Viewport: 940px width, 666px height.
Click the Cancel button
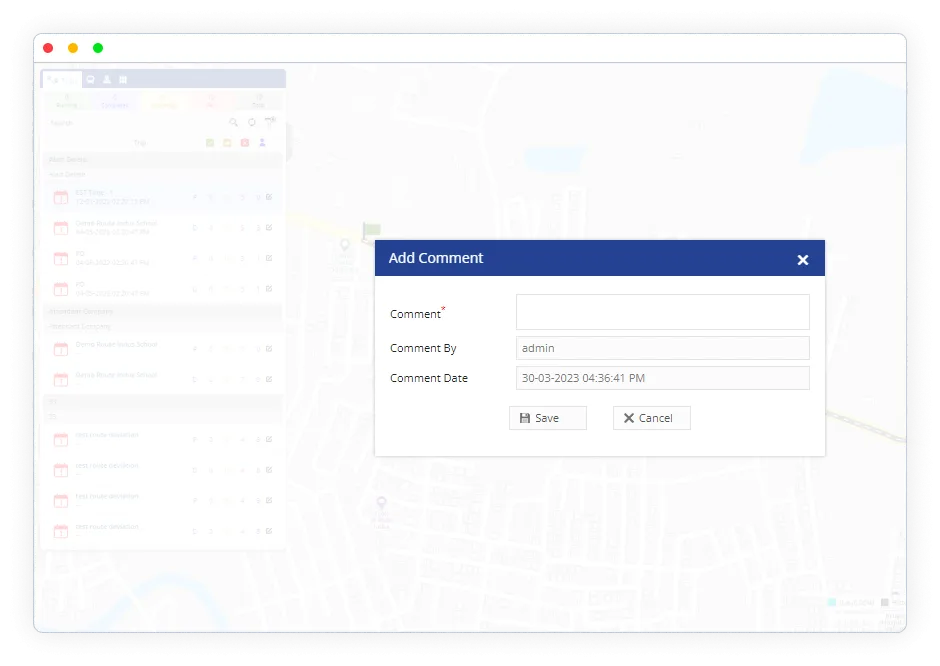coord(651,418)
